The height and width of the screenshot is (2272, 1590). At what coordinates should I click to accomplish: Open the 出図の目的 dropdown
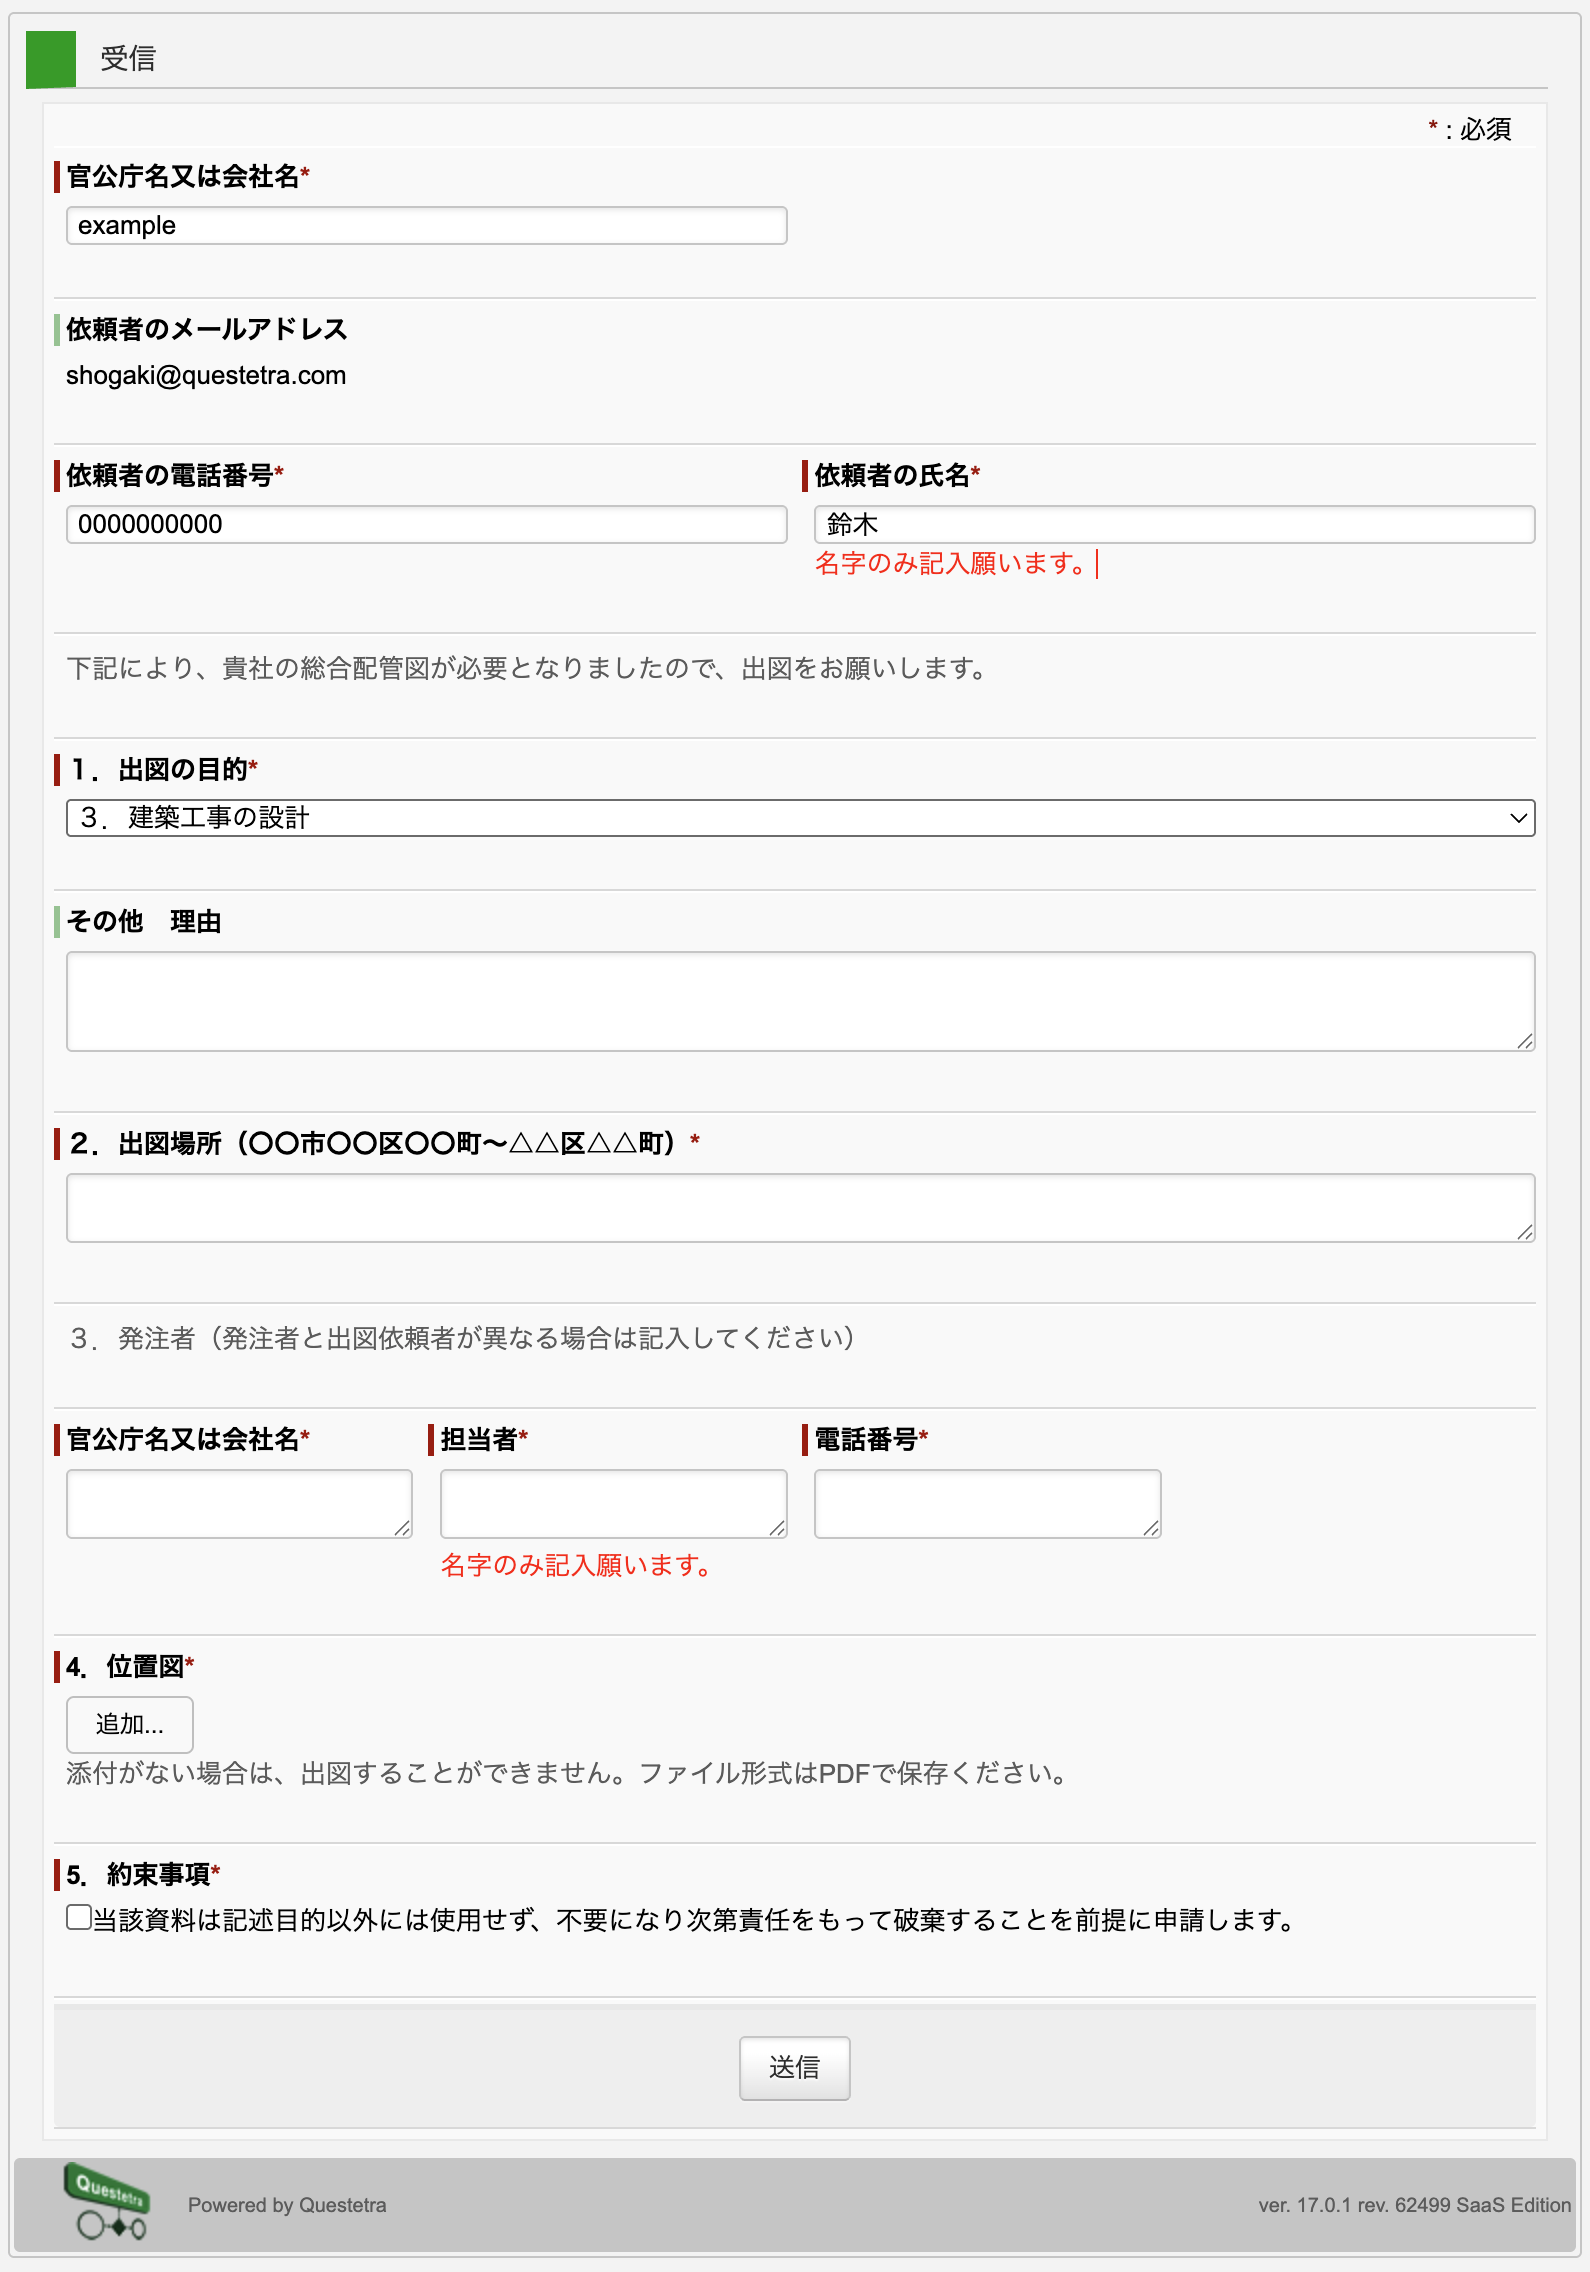(800, 817)
